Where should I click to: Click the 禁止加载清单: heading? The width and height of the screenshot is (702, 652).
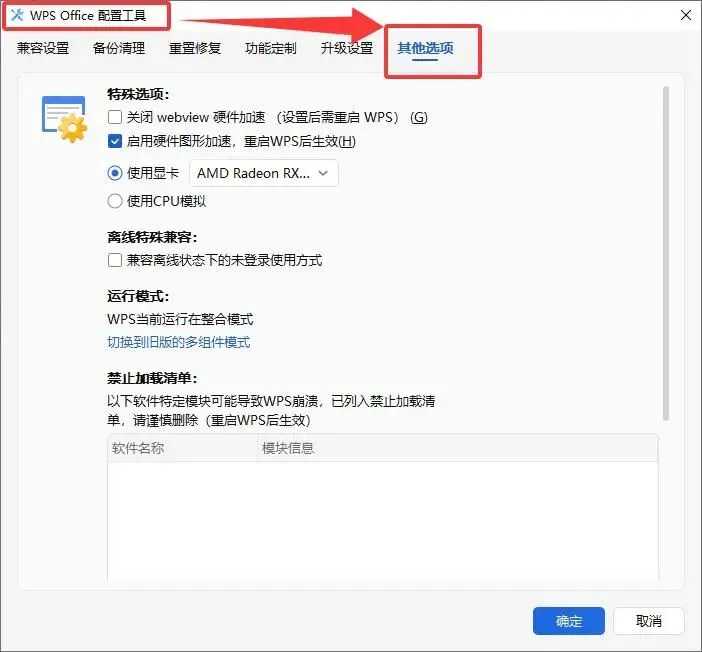point(152,378)
